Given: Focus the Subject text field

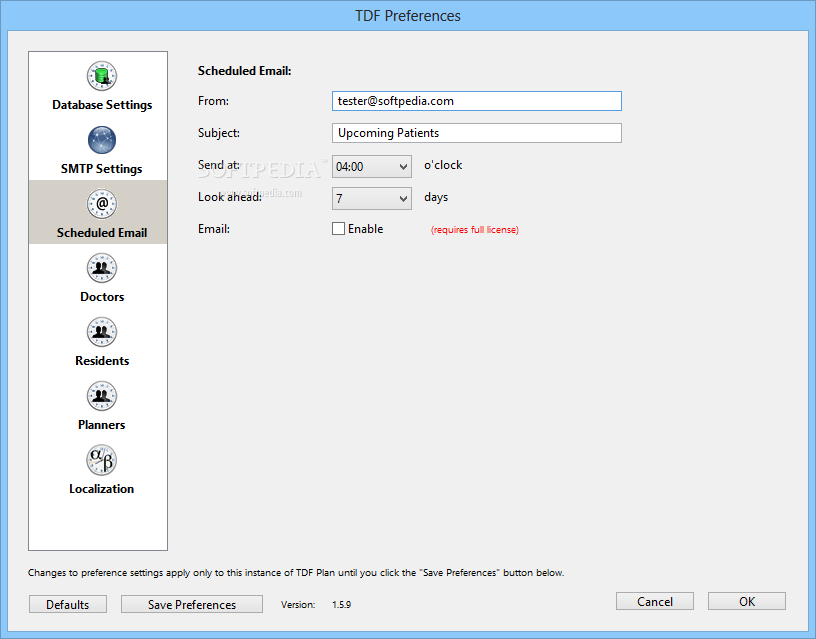Looking at the screenshot, I should pos(477,133).
